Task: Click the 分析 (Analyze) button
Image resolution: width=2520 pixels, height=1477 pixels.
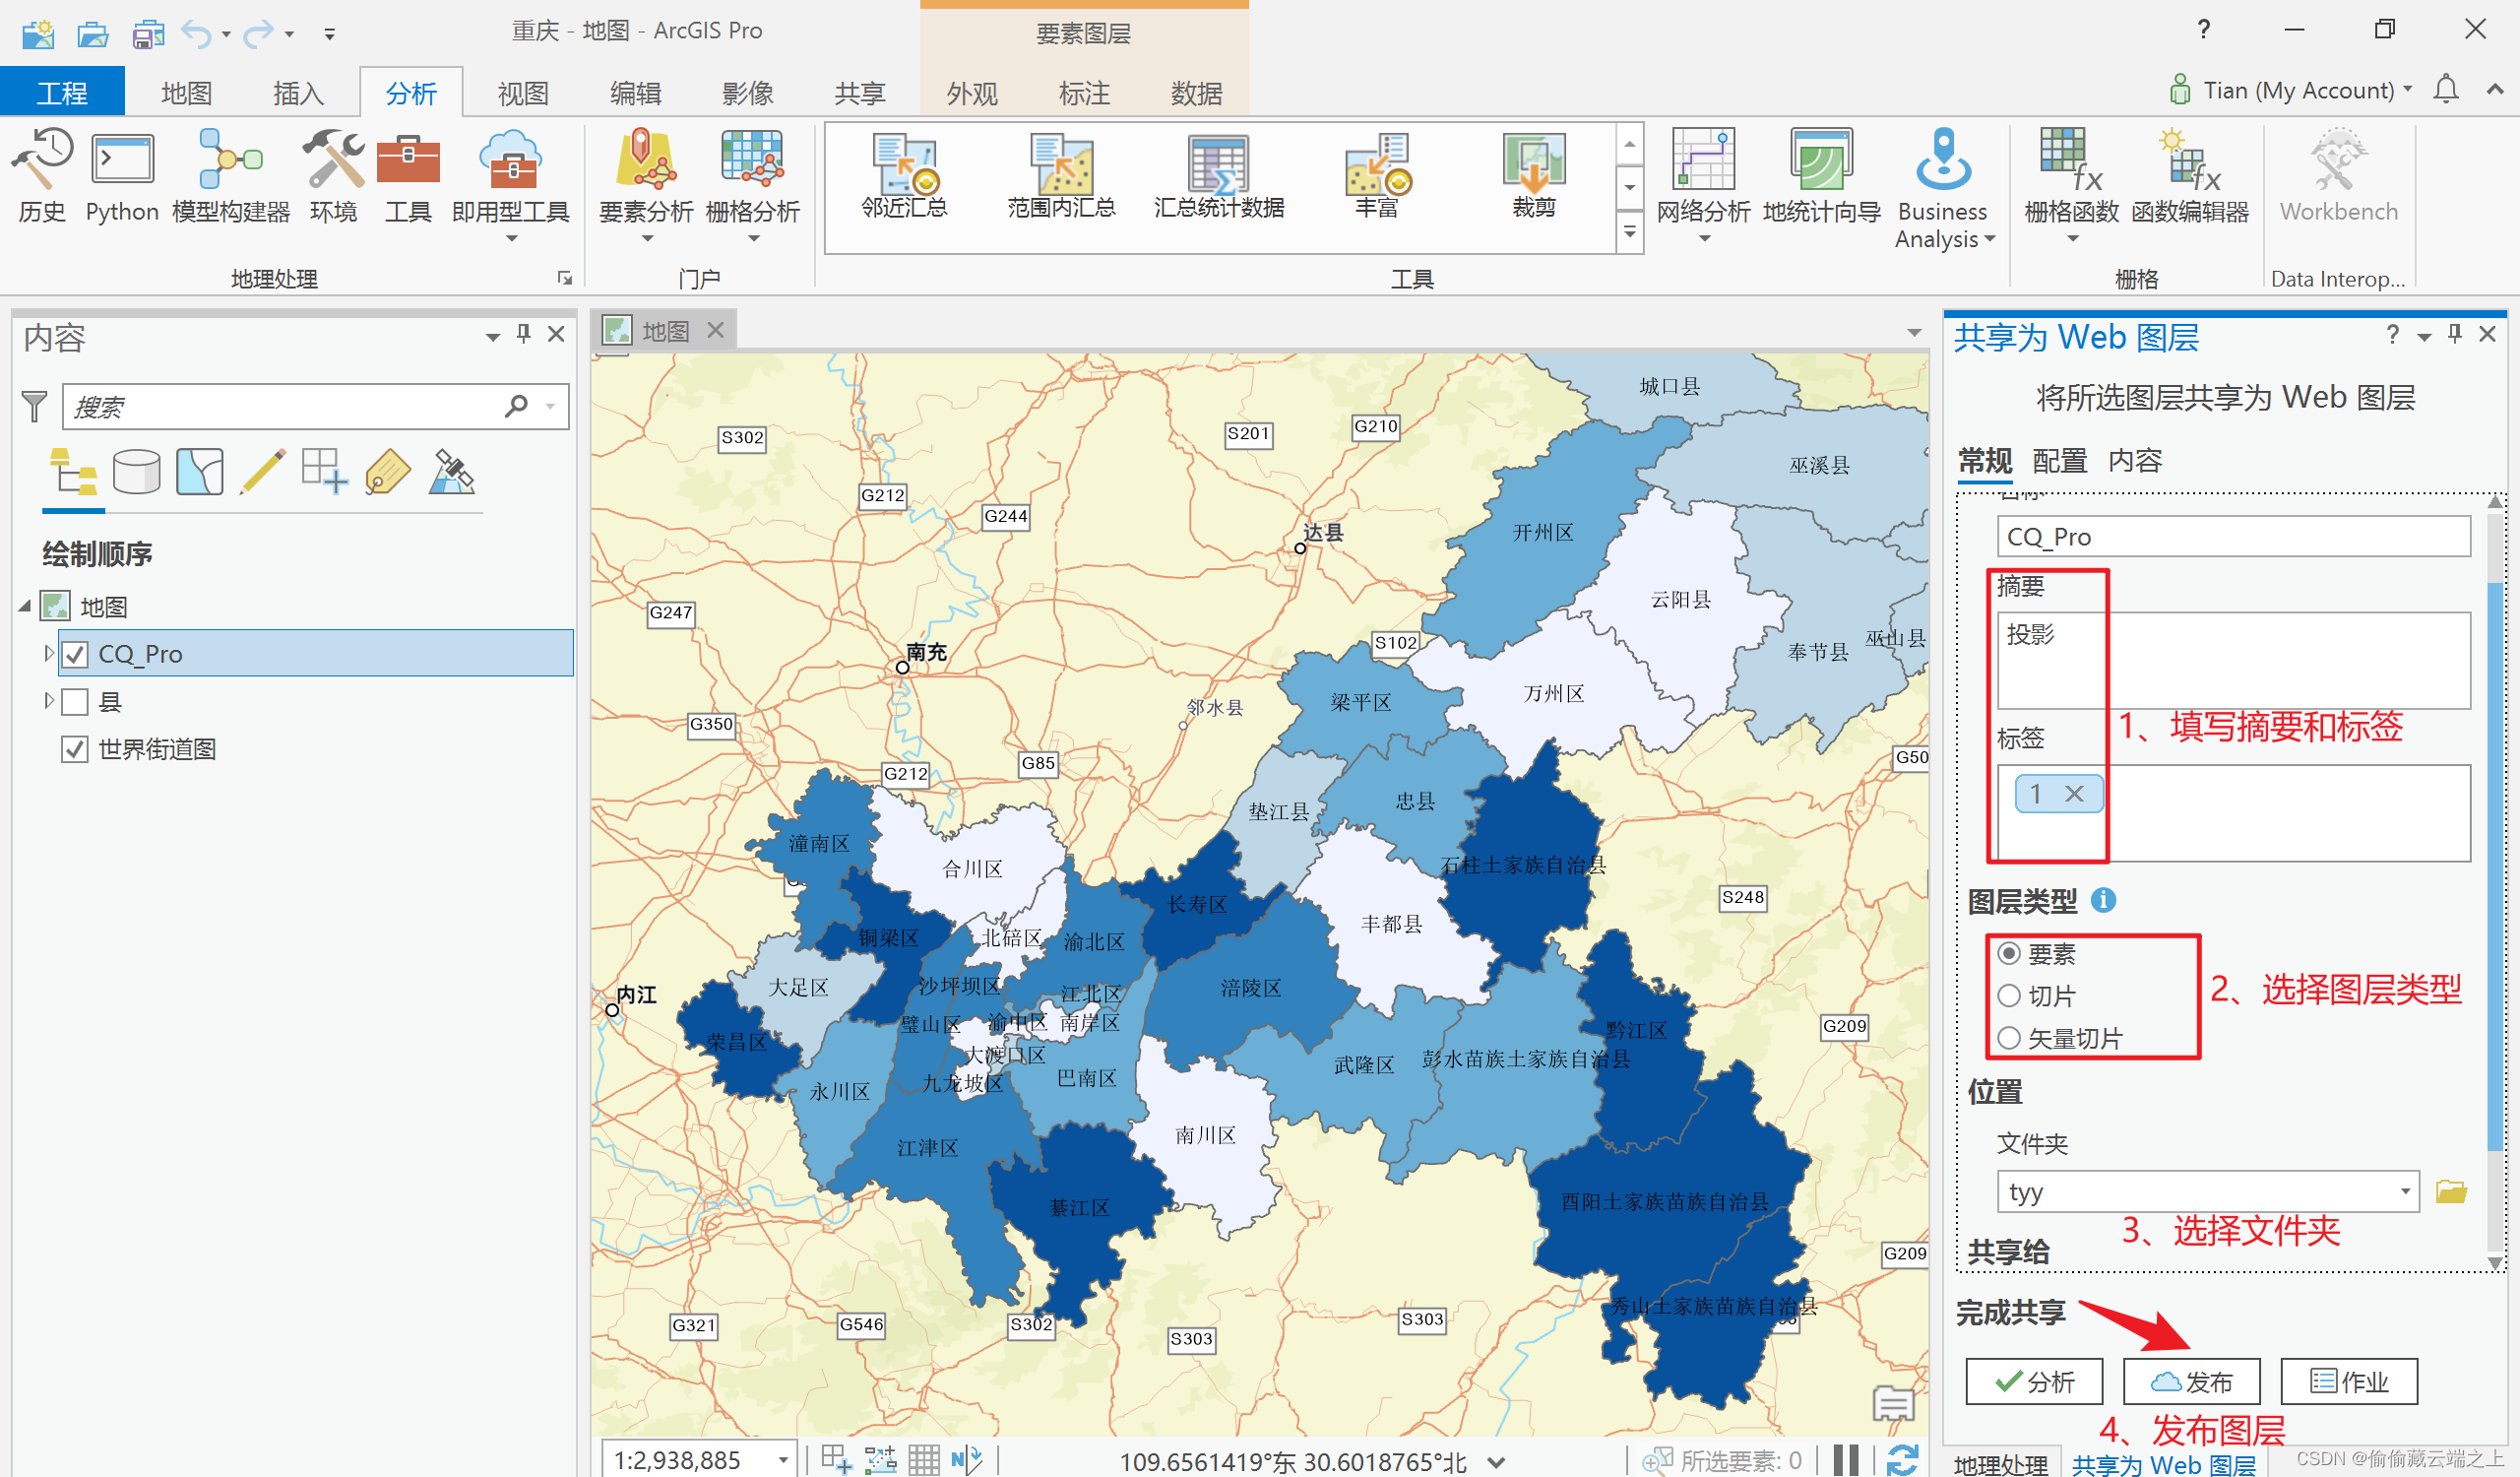Action: point(2034,1381)
